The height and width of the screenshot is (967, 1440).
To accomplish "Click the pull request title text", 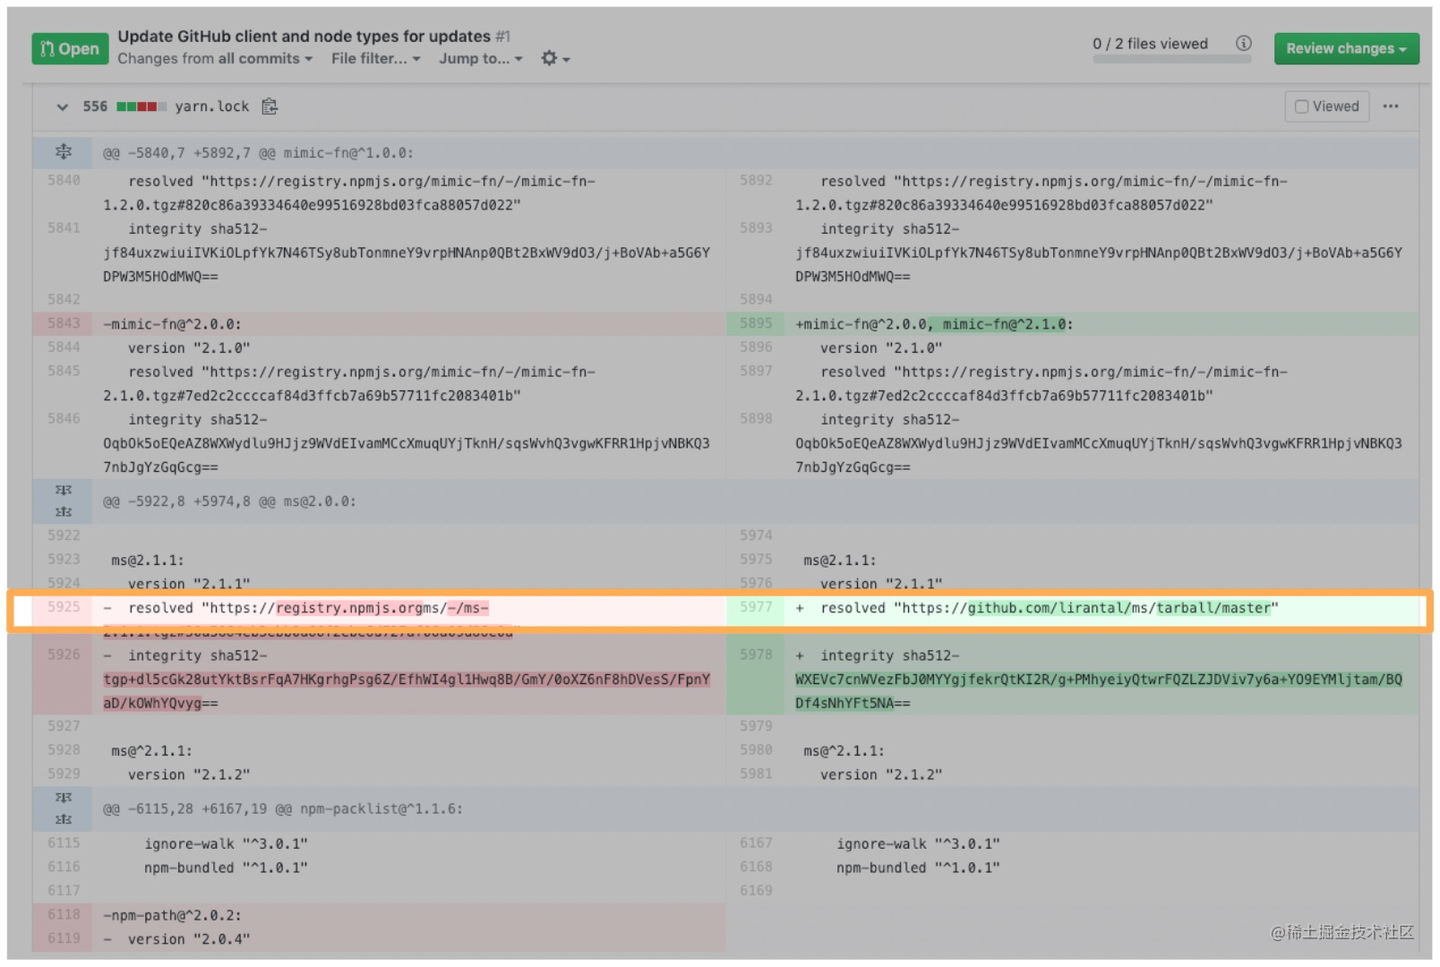I will [304, 36].
